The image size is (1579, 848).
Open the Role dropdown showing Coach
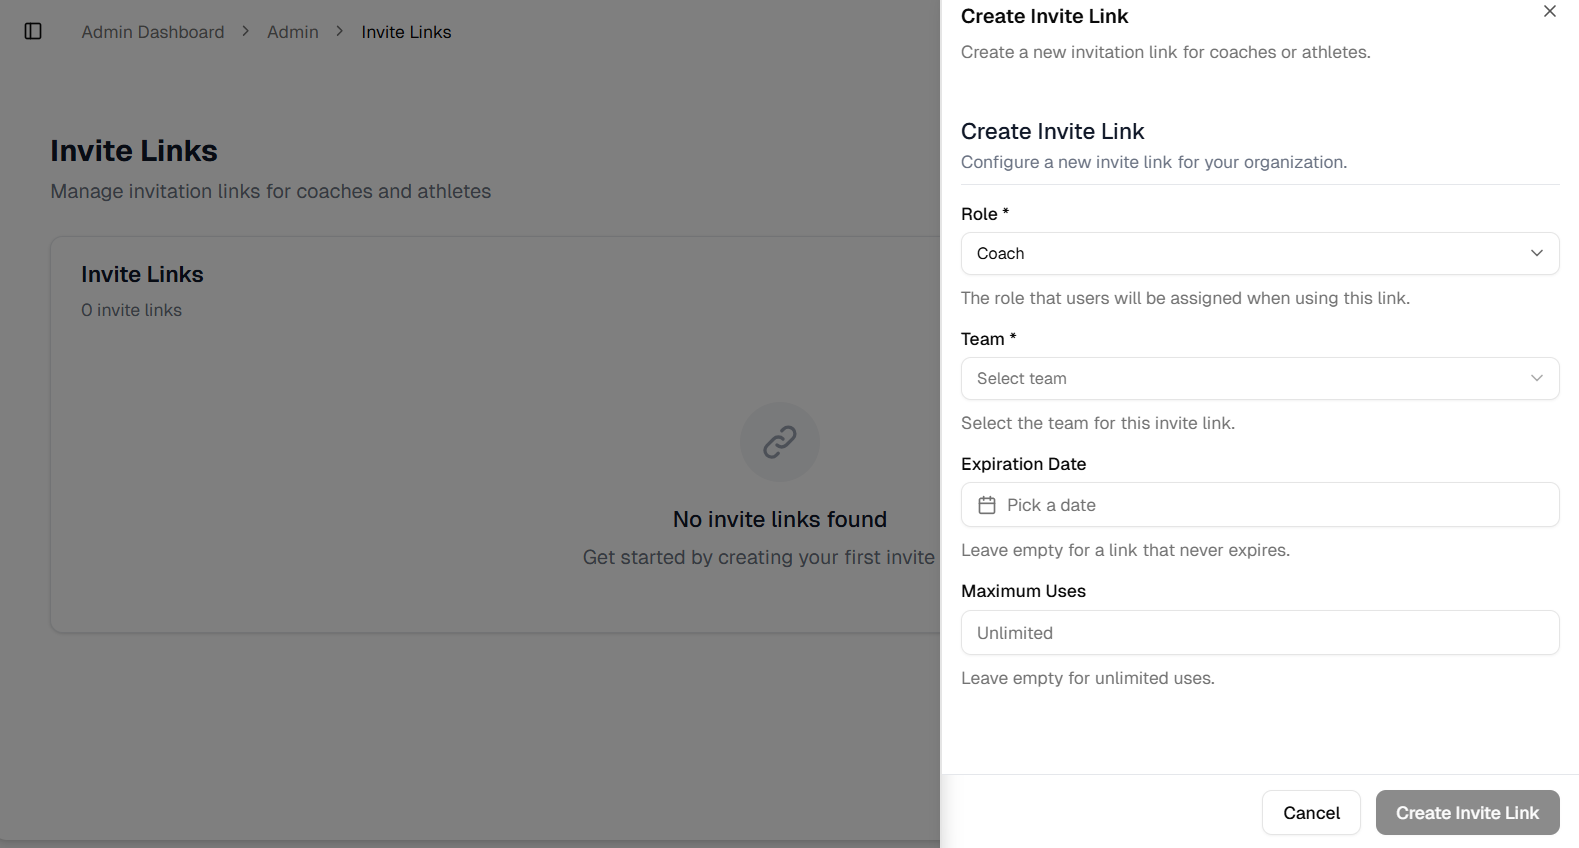pos(1259,253)
